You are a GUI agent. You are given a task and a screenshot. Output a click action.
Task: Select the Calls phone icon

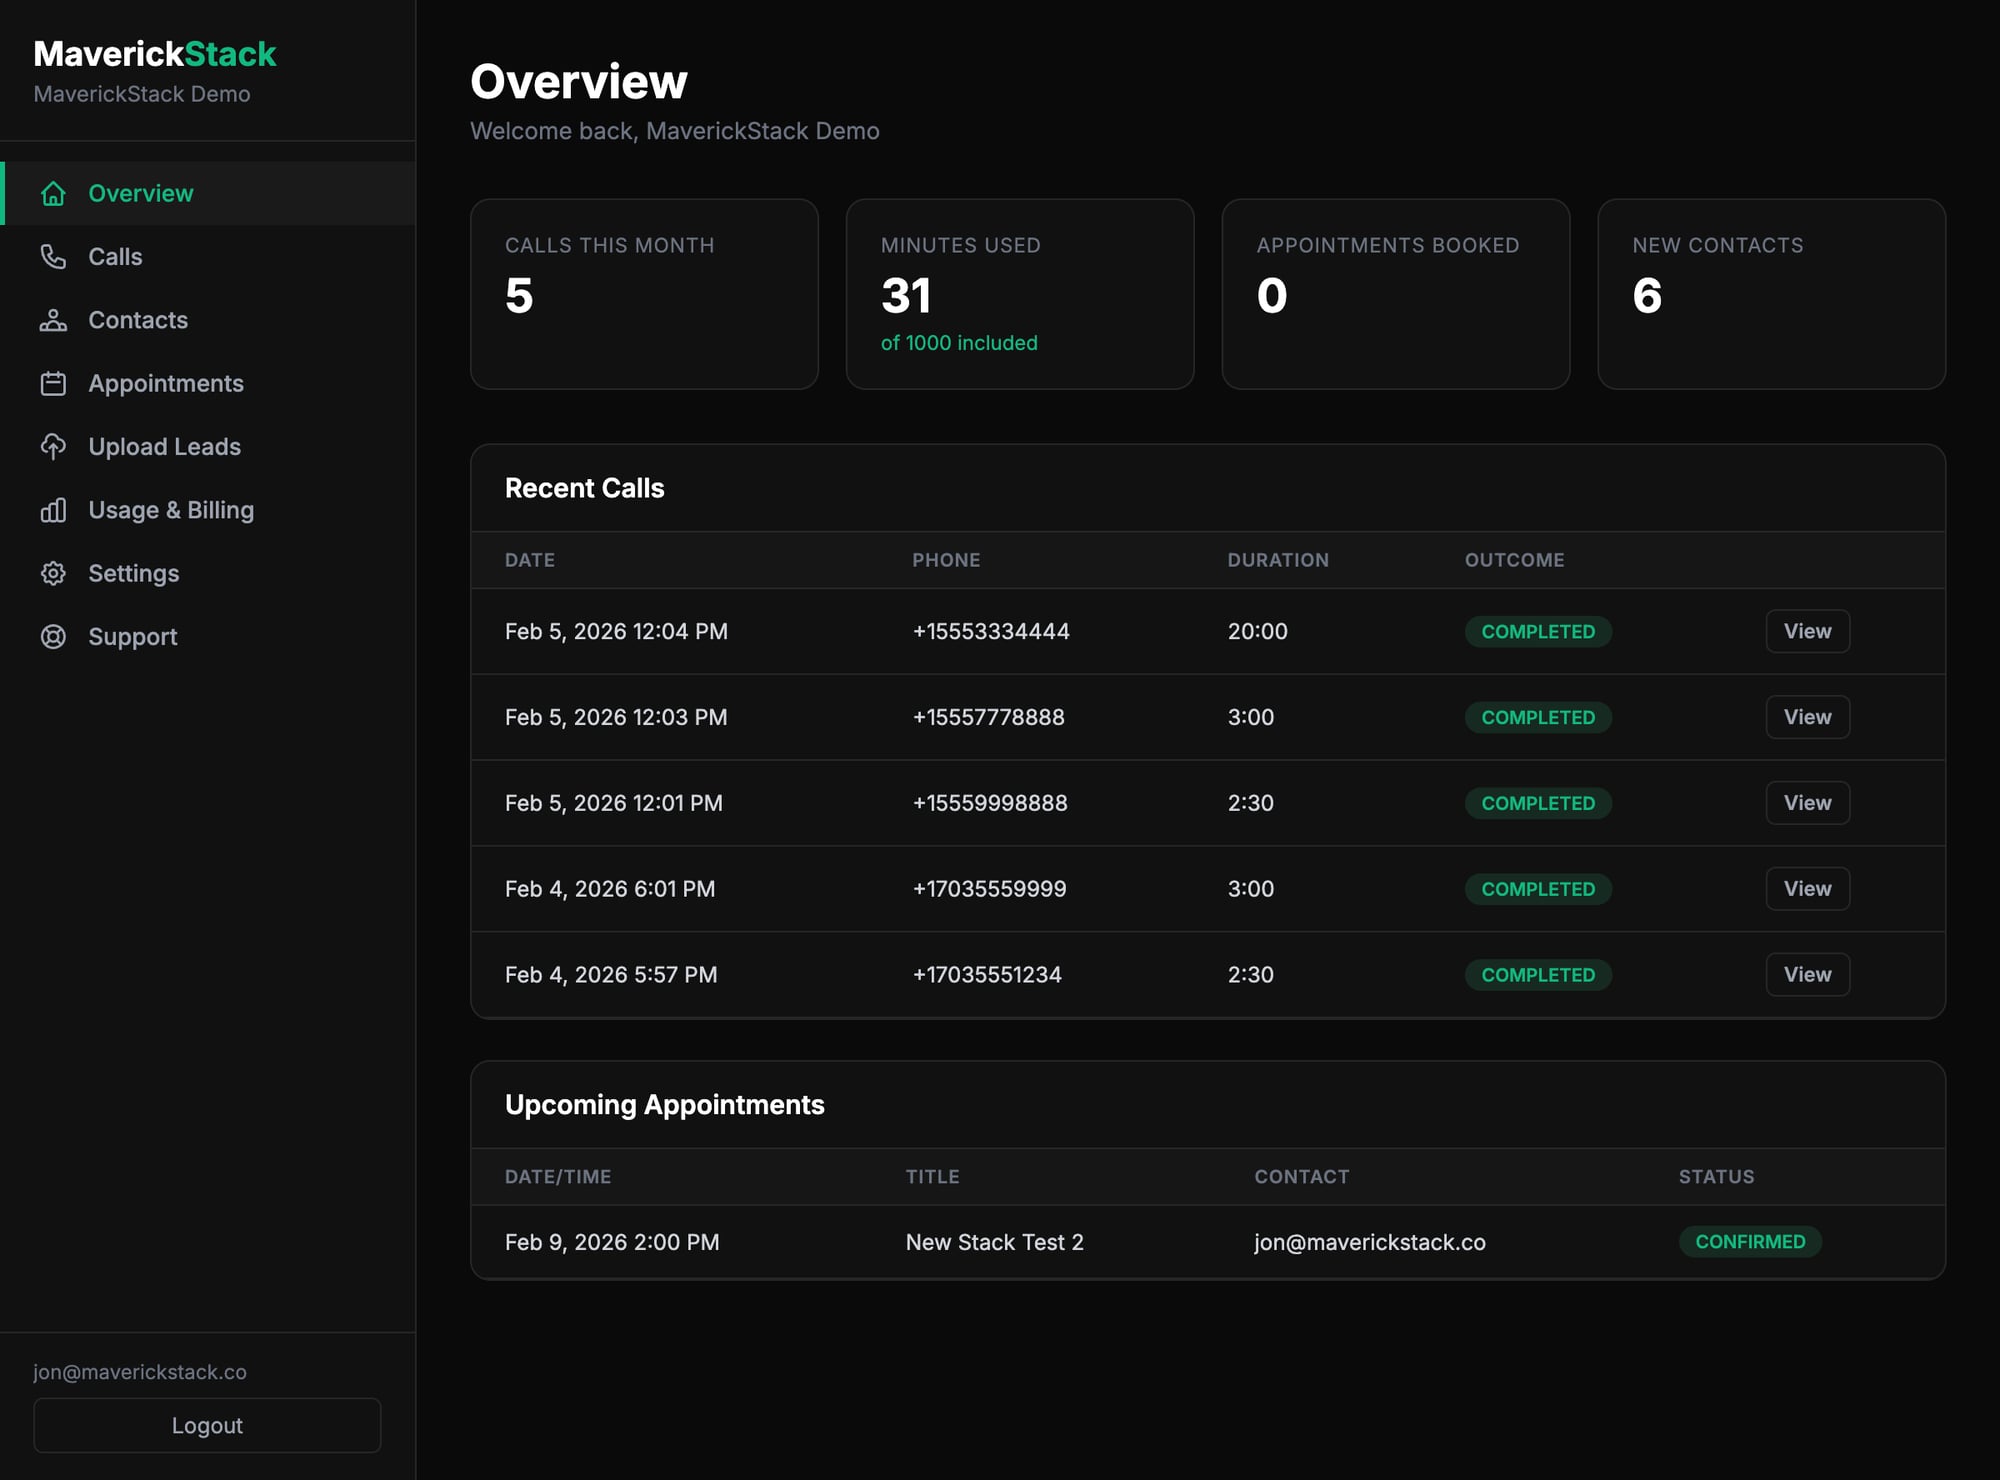point(53,256)
